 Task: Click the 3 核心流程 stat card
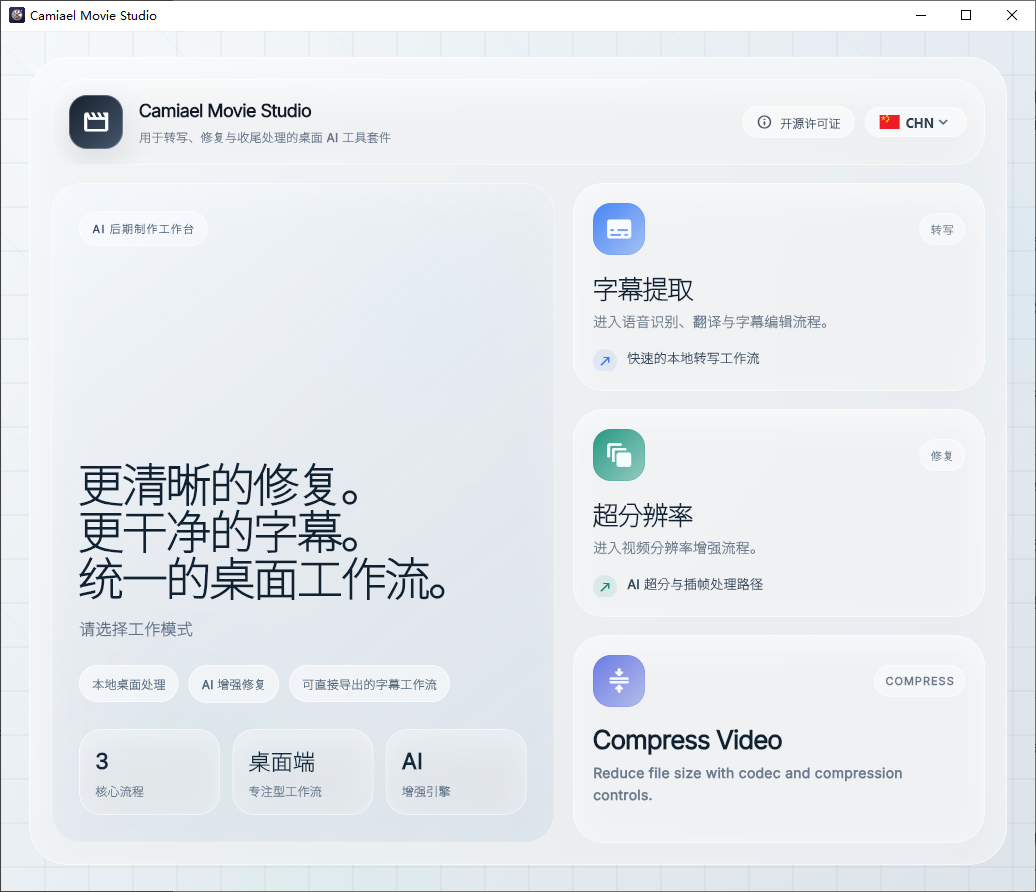coord(149,772)
